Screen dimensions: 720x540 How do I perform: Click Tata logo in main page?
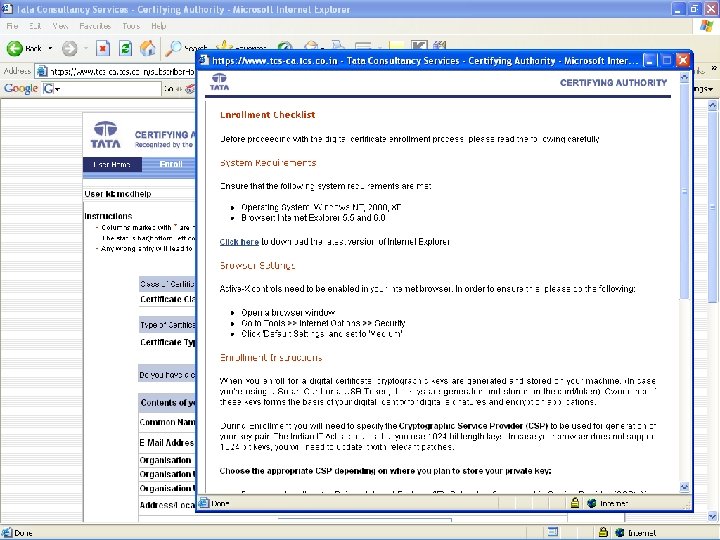106,135
